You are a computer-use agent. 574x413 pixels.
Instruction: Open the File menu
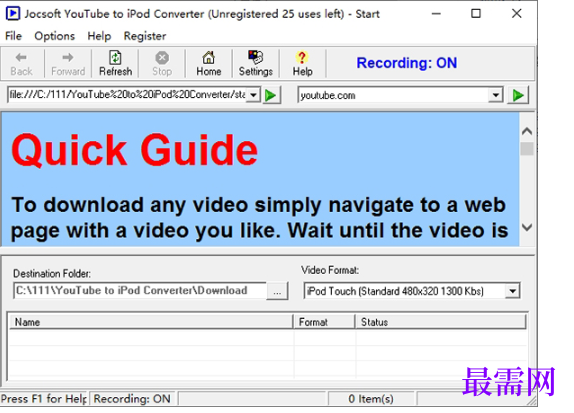pos(14,36)
